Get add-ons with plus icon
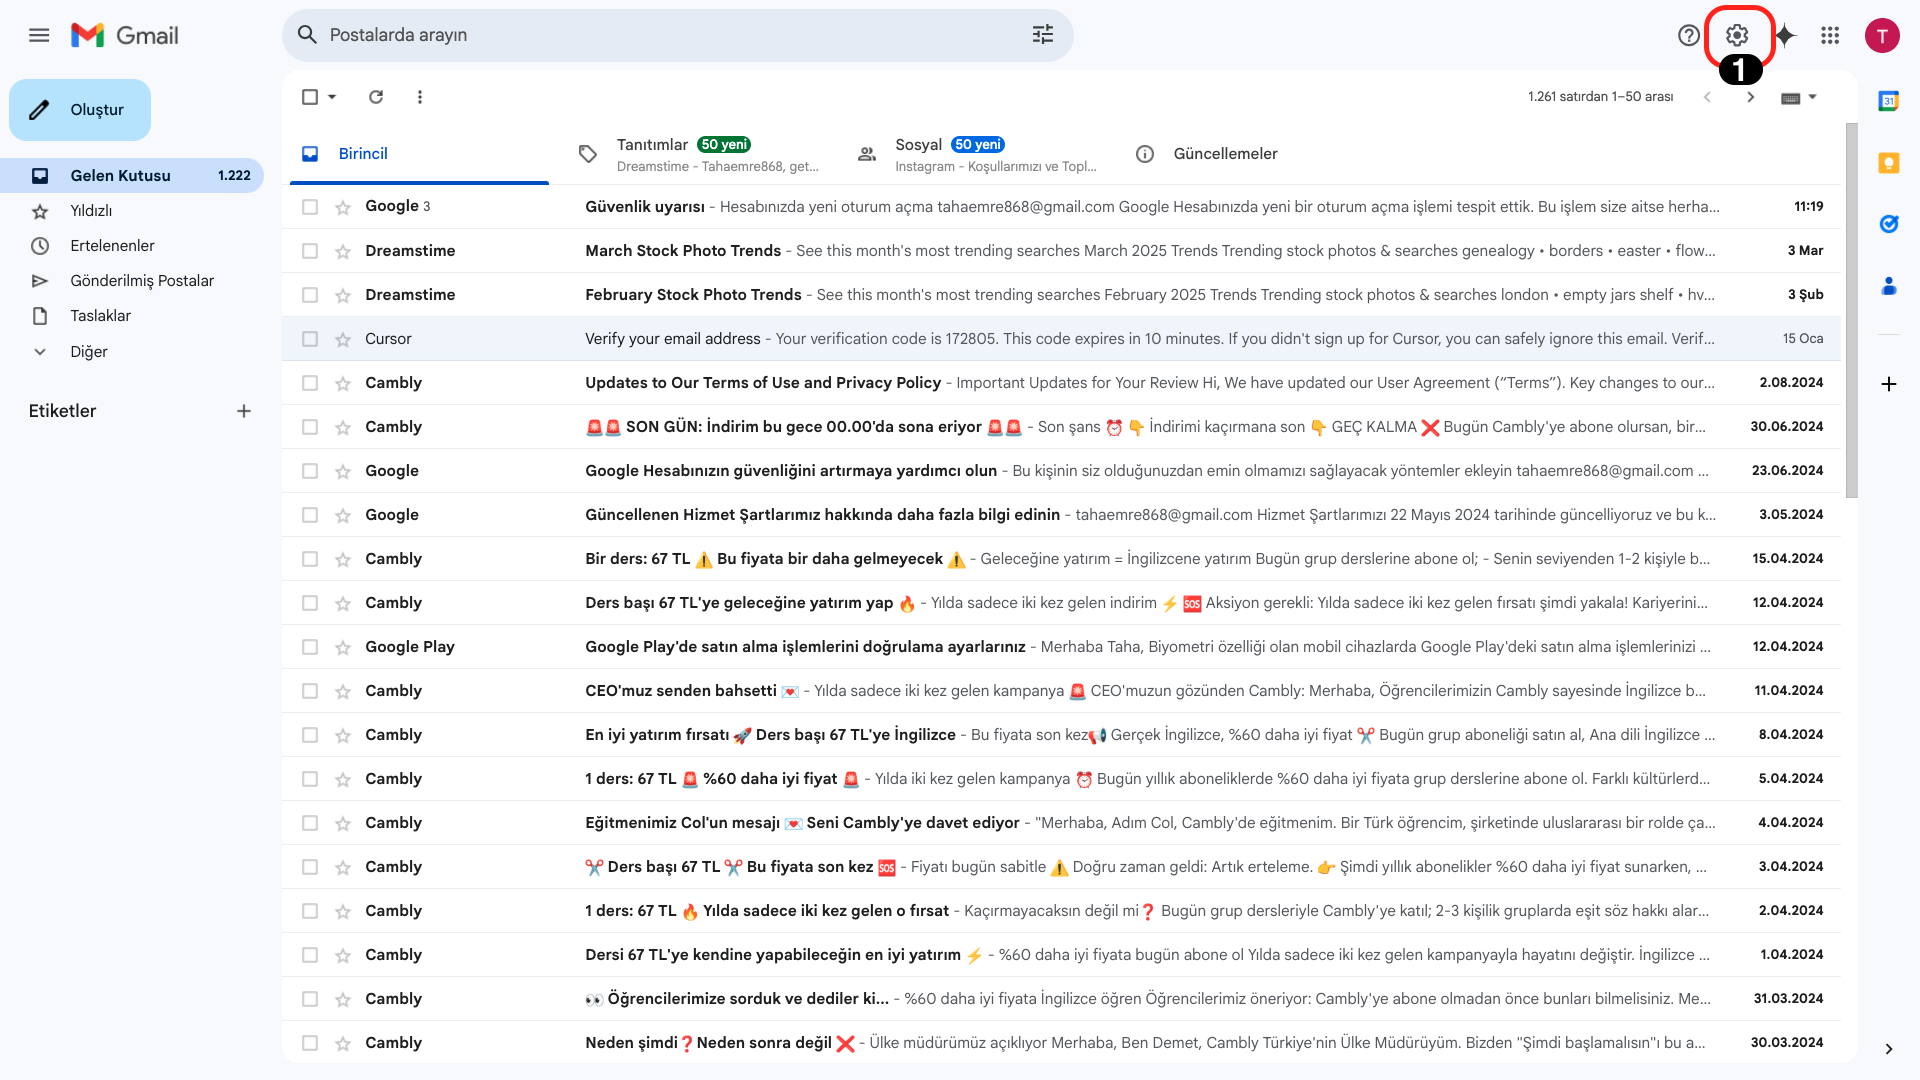 click(1888, 384)
